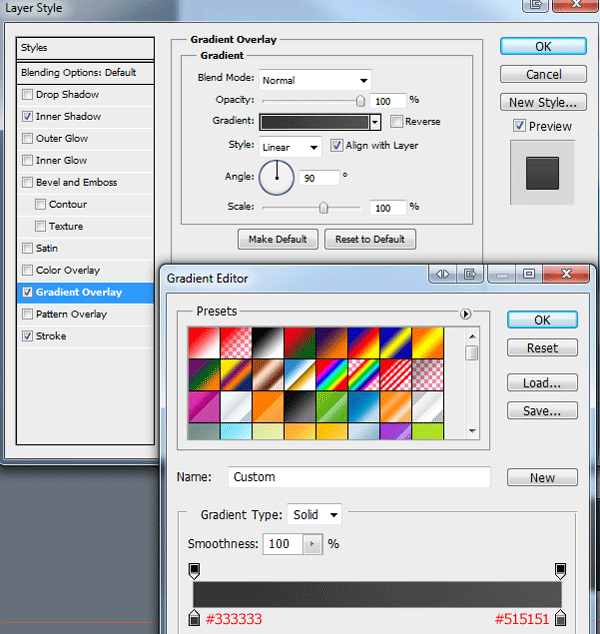
Task: Select the solid green gradient preset
Action: pos(332,407)
